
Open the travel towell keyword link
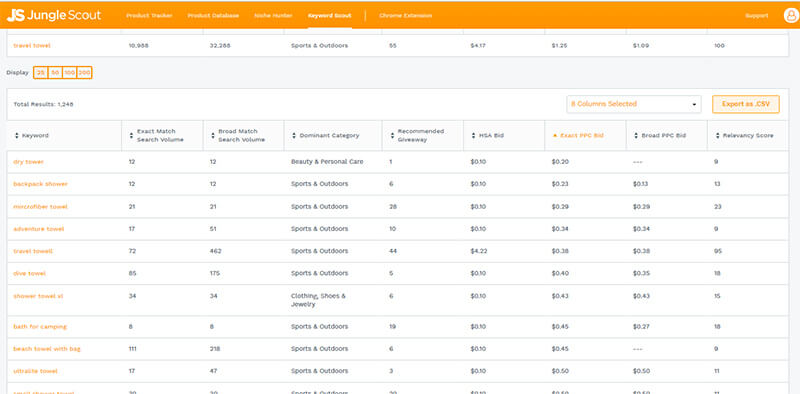[x=33, y=251]
